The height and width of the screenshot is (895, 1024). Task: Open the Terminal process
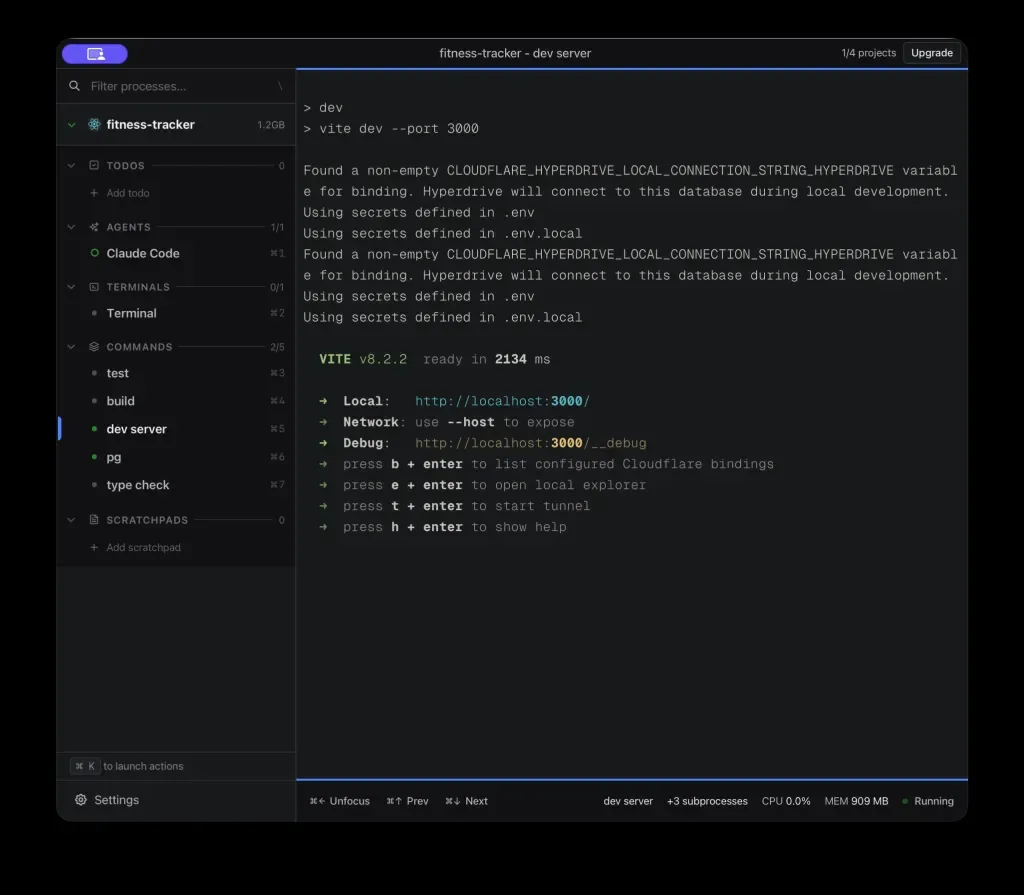[x=176, y=313]
